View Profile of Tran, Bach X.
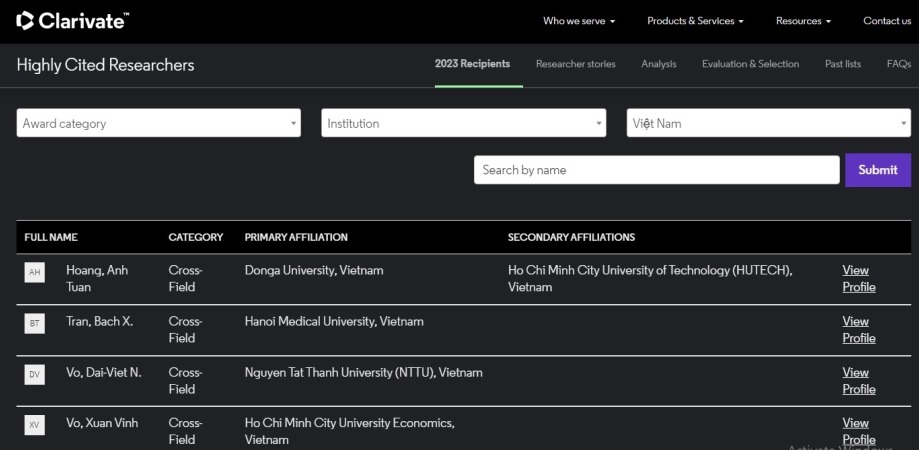 pyautogui.click(x=859, y=330)
